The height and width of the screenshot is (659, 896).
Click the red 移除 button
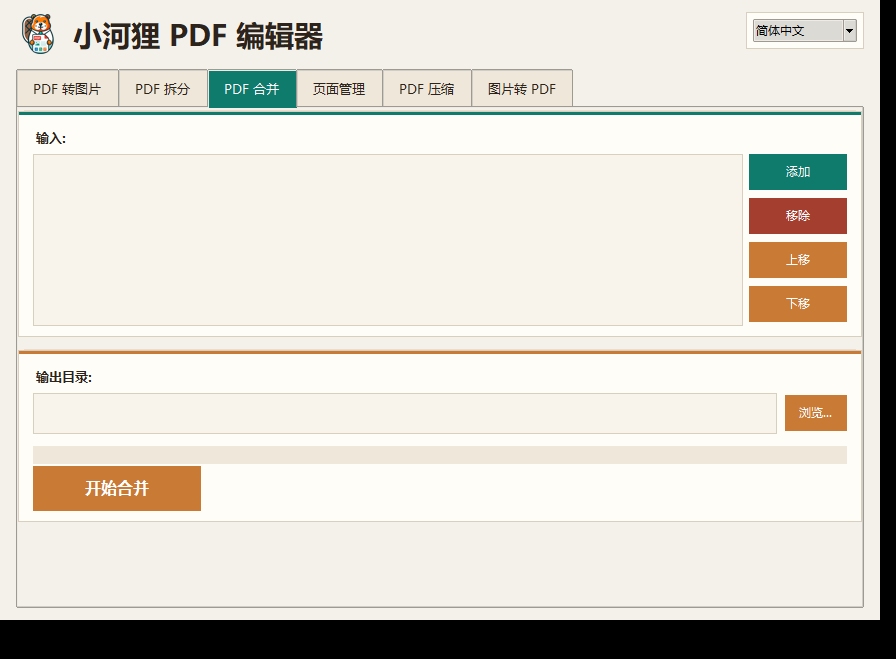[x=798, y=215]
